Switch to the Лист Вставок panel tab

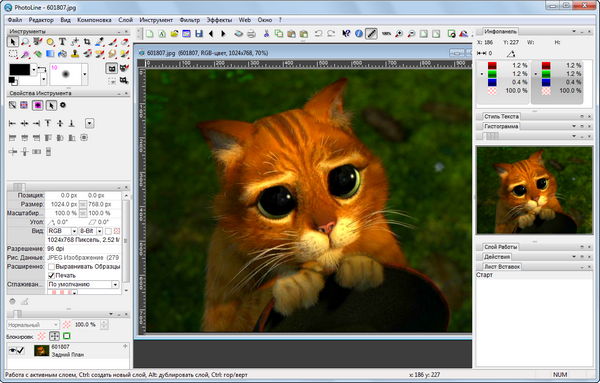[502, 267]
